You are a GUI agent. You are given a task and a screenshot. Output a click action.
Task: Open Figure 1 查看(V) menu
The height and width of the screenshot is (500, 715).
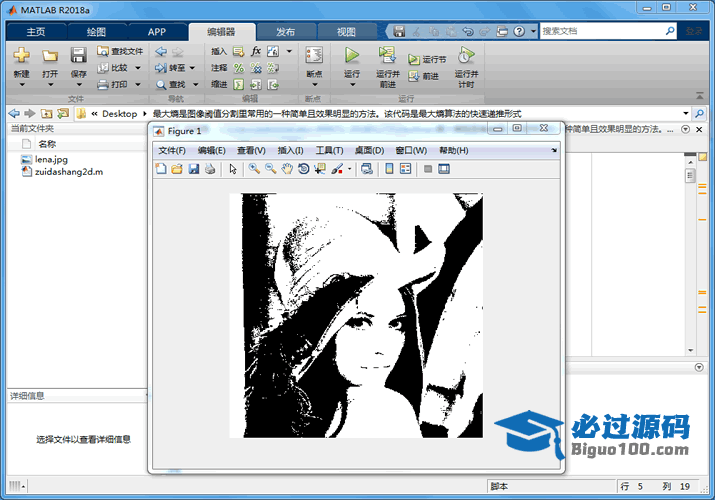click(x=251, y=150)
